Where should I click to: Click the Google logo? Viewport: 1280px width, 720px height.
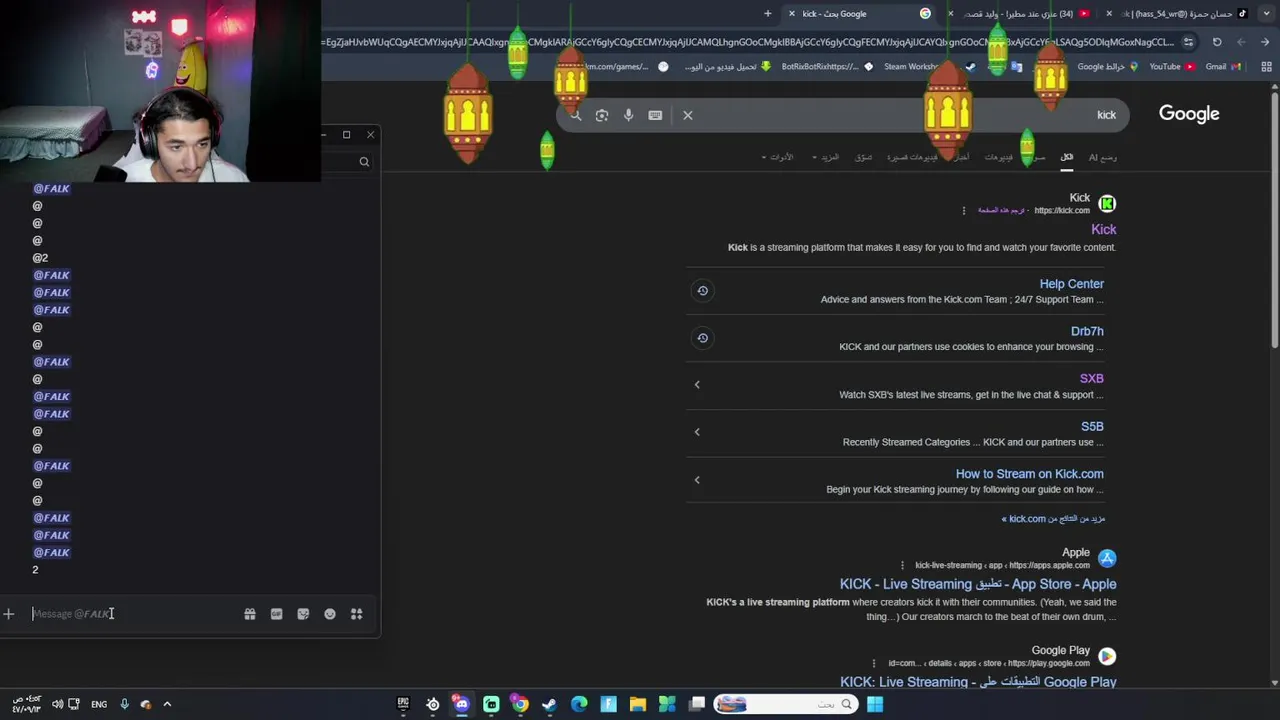pyautogui.click(x=1189, y=114)
